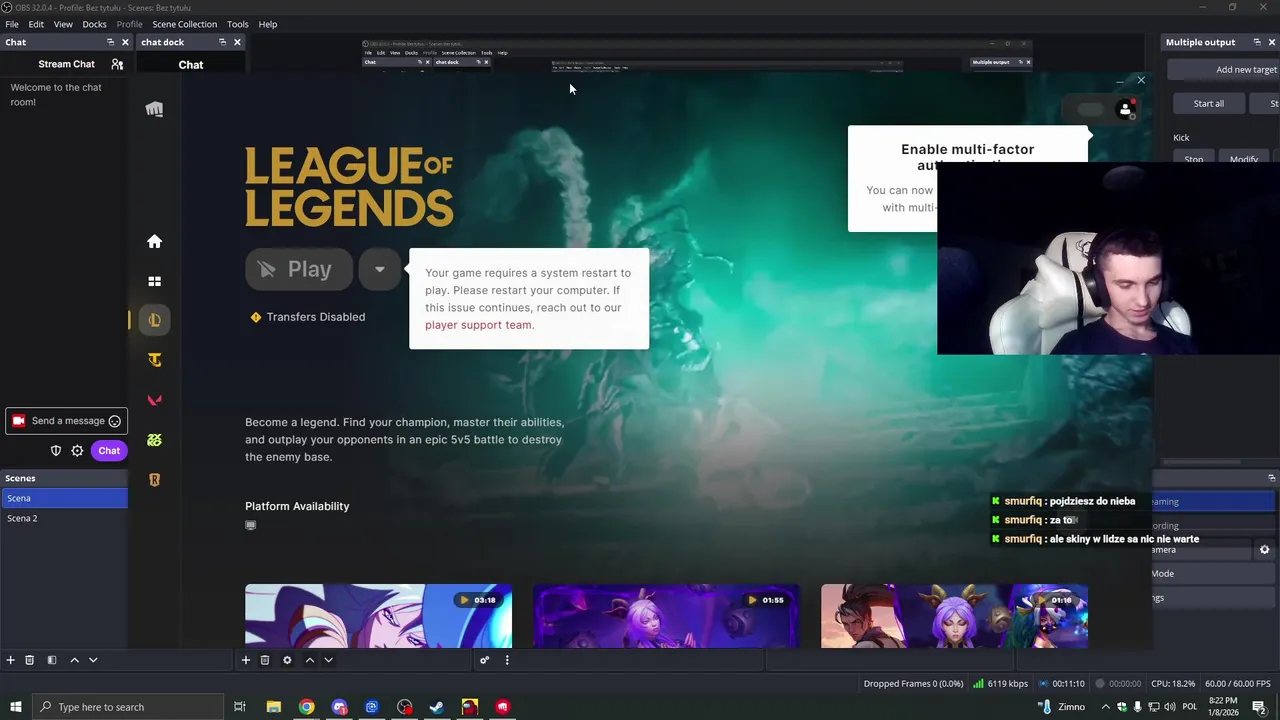Open gear icon beside camera row

pyautogui.click(x=1264, y=550)
